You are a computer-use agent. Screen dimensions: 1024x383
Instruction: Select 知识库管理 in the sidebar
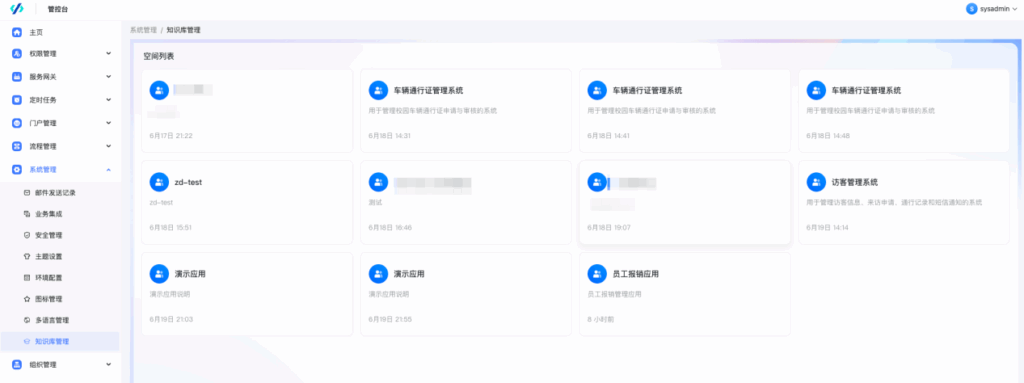click(60, 341)
